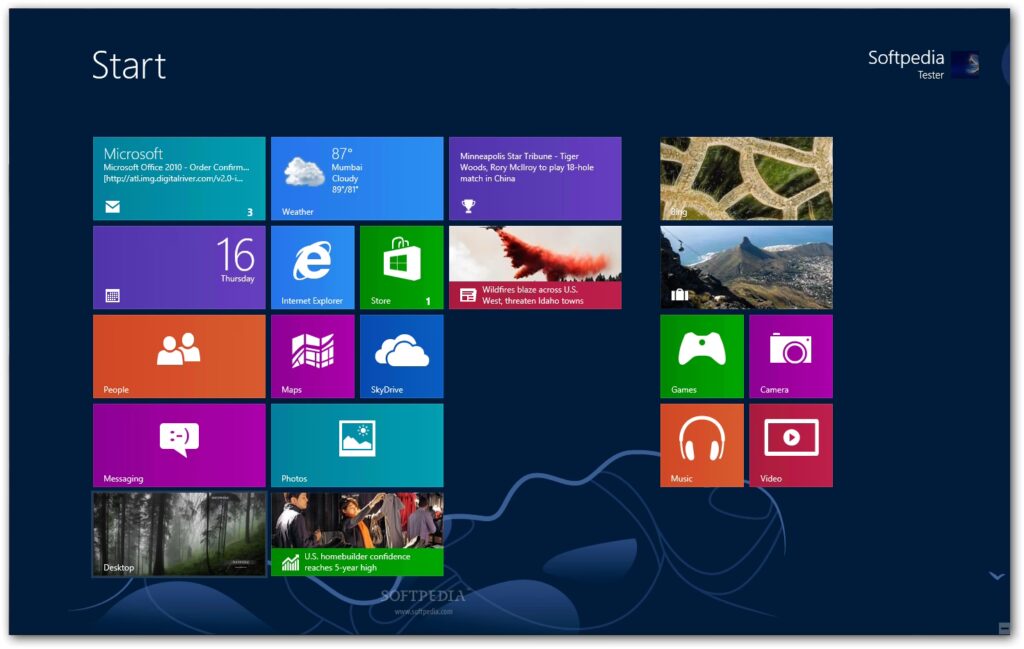The height and width of the screenshot is (649, 1024).
Task: Open the Photos tile
Action: (356, 445)
